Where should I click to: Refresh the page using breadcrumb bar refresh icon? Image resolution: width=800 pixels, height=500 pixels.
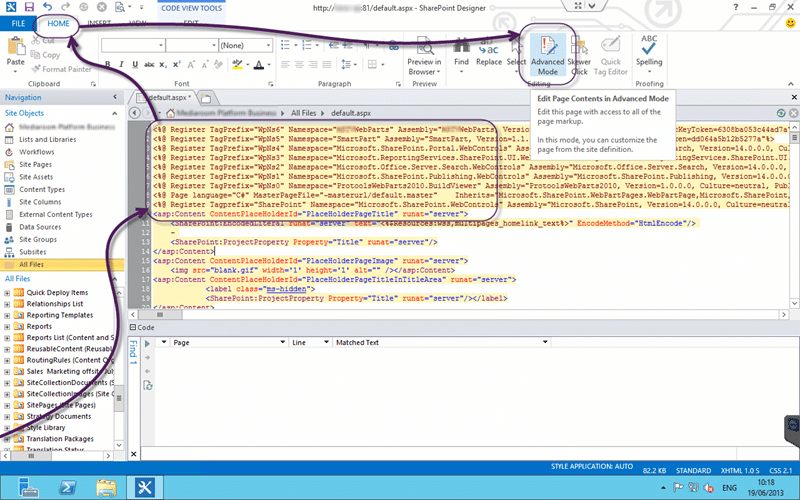[x=781, y=113]
